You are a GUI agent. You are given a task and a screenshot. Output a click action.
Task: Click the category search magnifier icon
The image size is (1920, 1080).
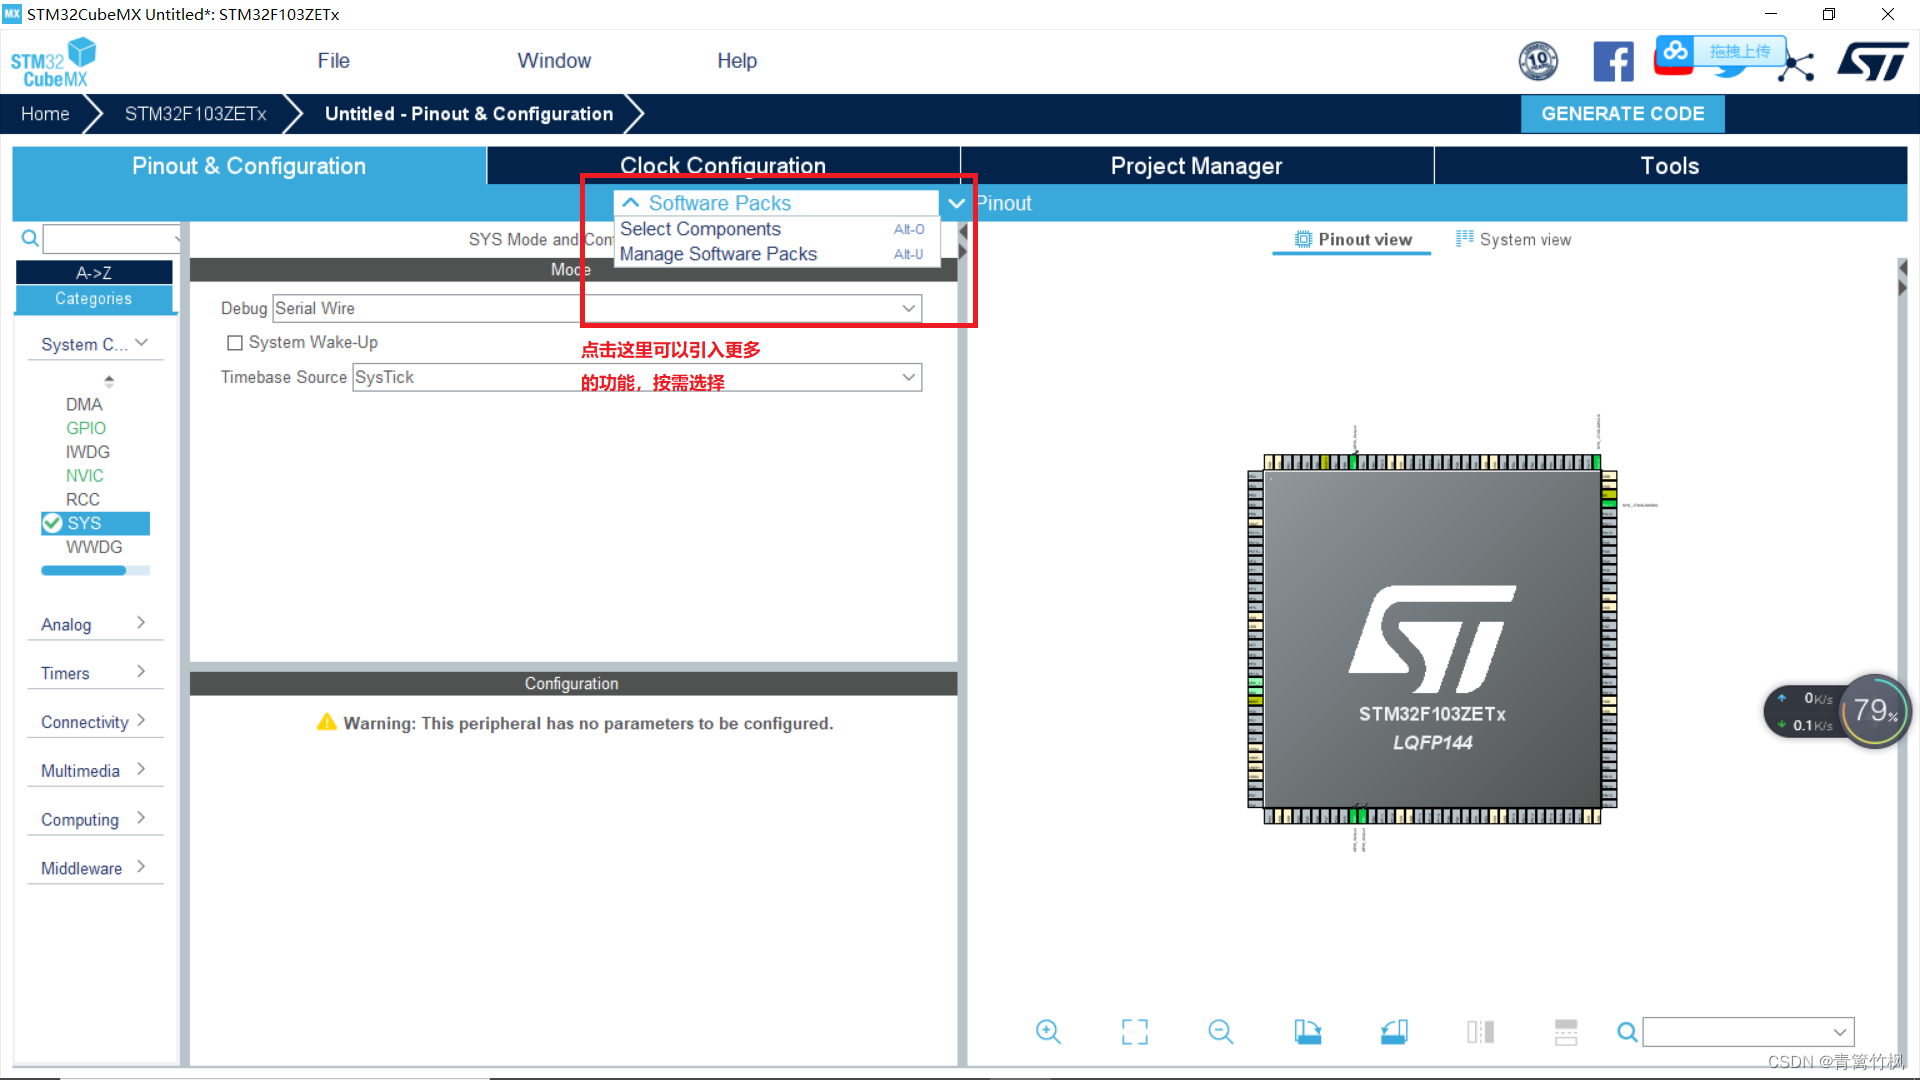click(30, 238)
